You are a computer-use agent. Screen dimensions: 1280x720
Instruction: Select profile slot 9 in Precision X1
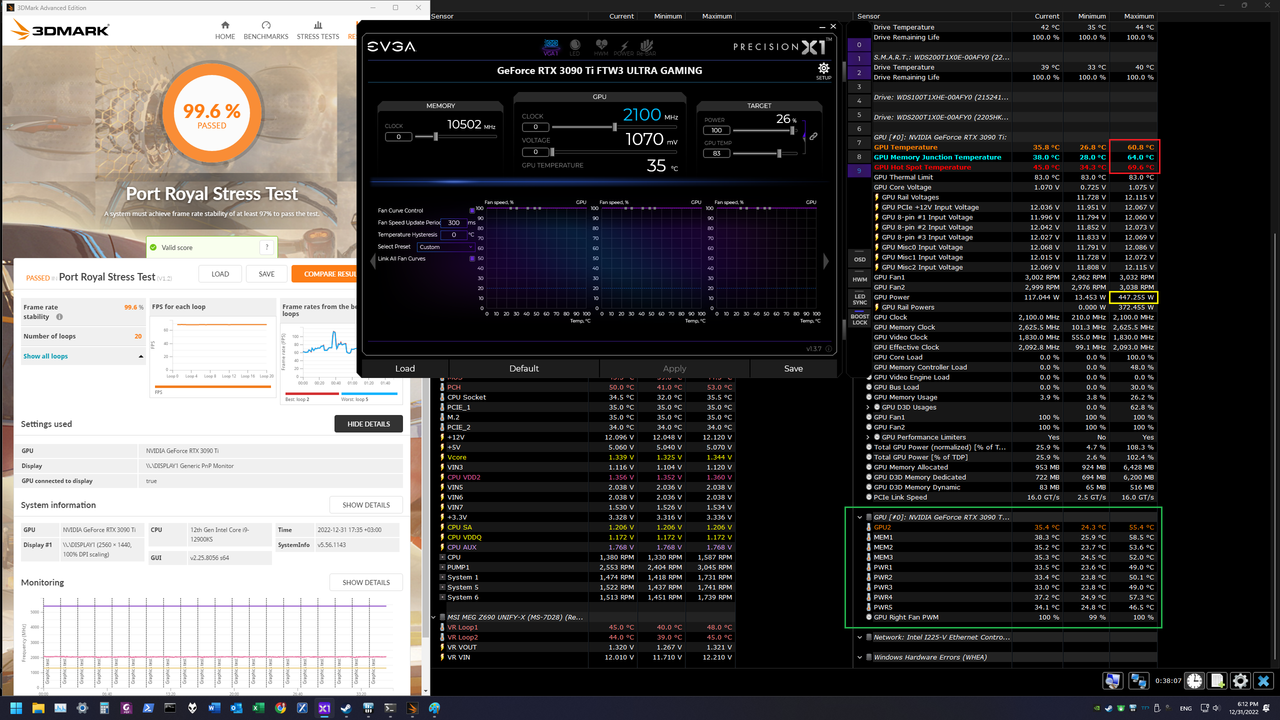click(x=859, y=171)
